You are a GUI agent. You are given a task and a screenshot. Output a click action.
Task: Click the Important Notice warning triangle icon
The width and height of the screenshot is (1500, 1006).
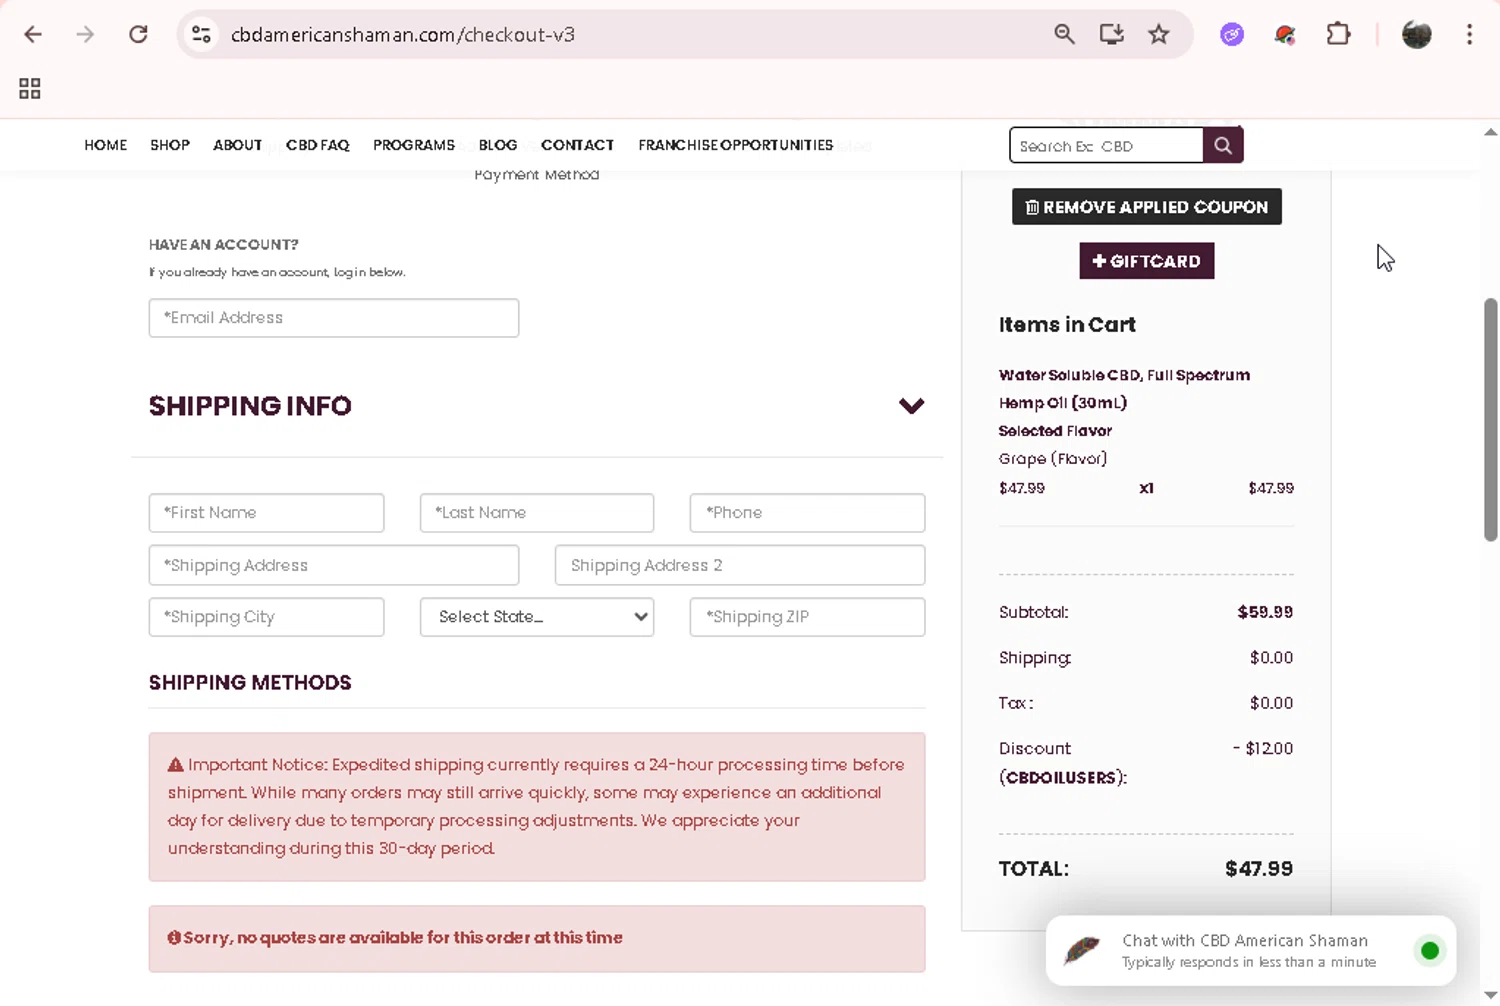pyautogui.click(x=176, y=765)
